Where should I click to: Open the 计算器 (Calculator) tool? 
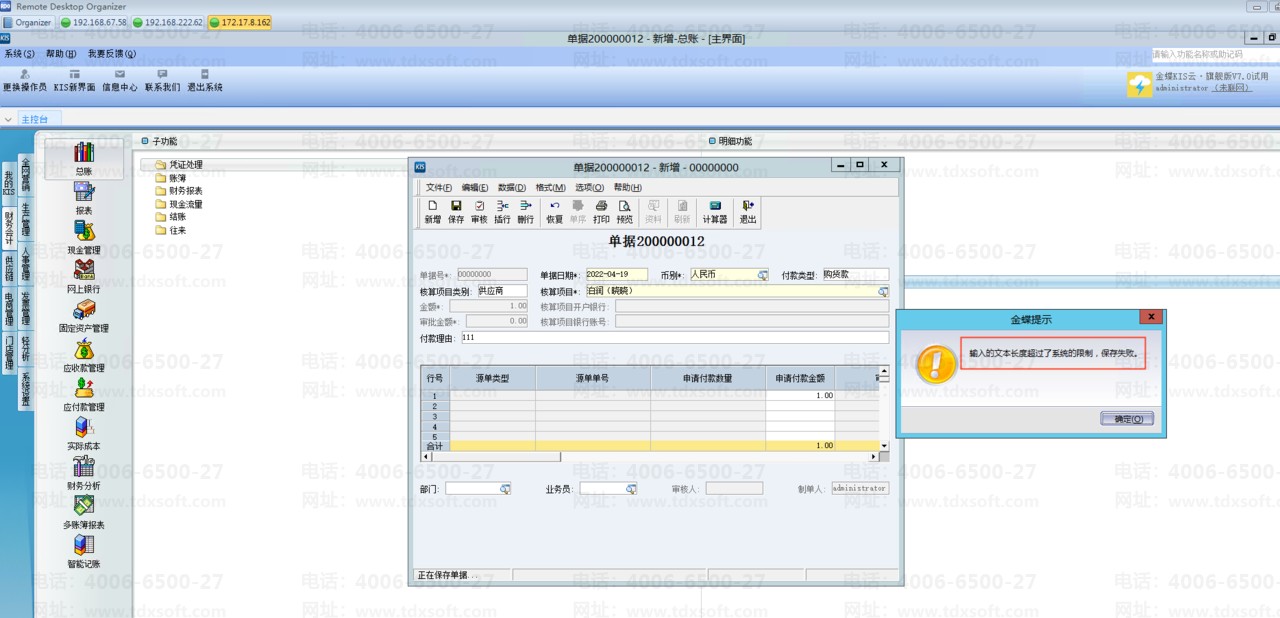(x=714, y=211)
